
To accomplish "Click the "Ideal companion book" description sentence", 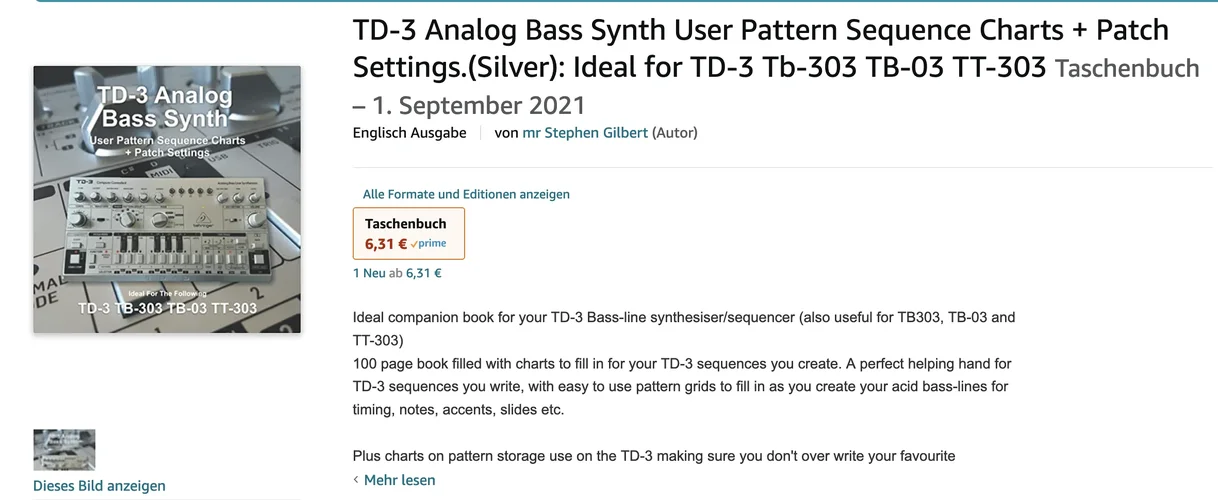I will 683,317.
